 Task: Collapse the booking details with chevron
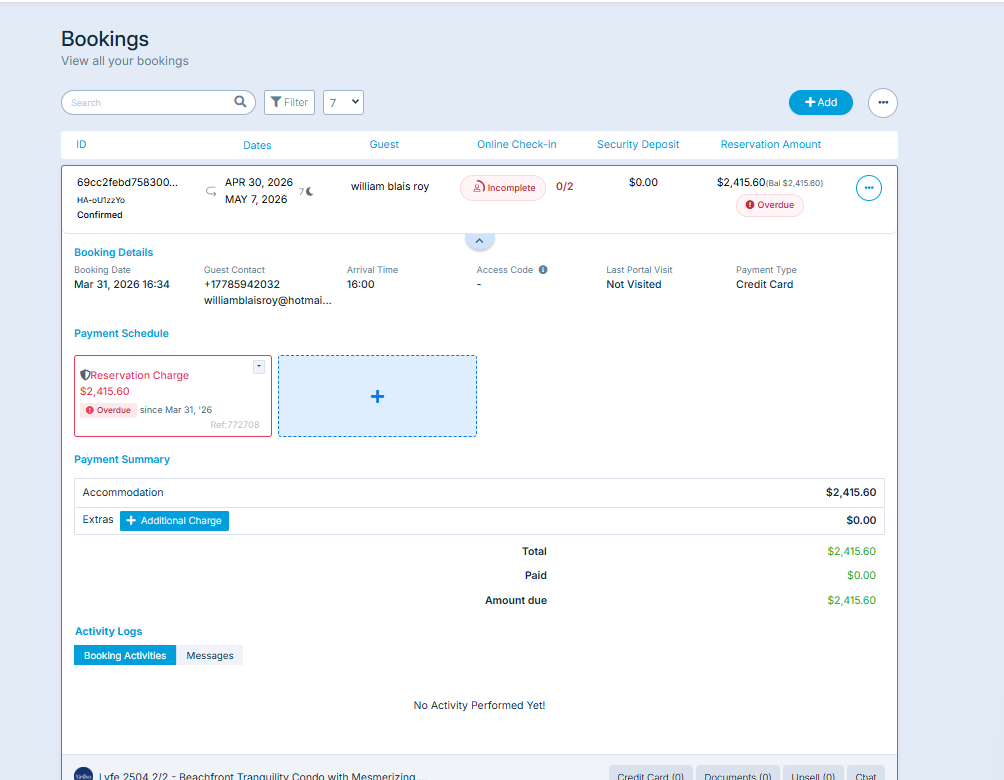pyautogui.click(x=479, y=241)
